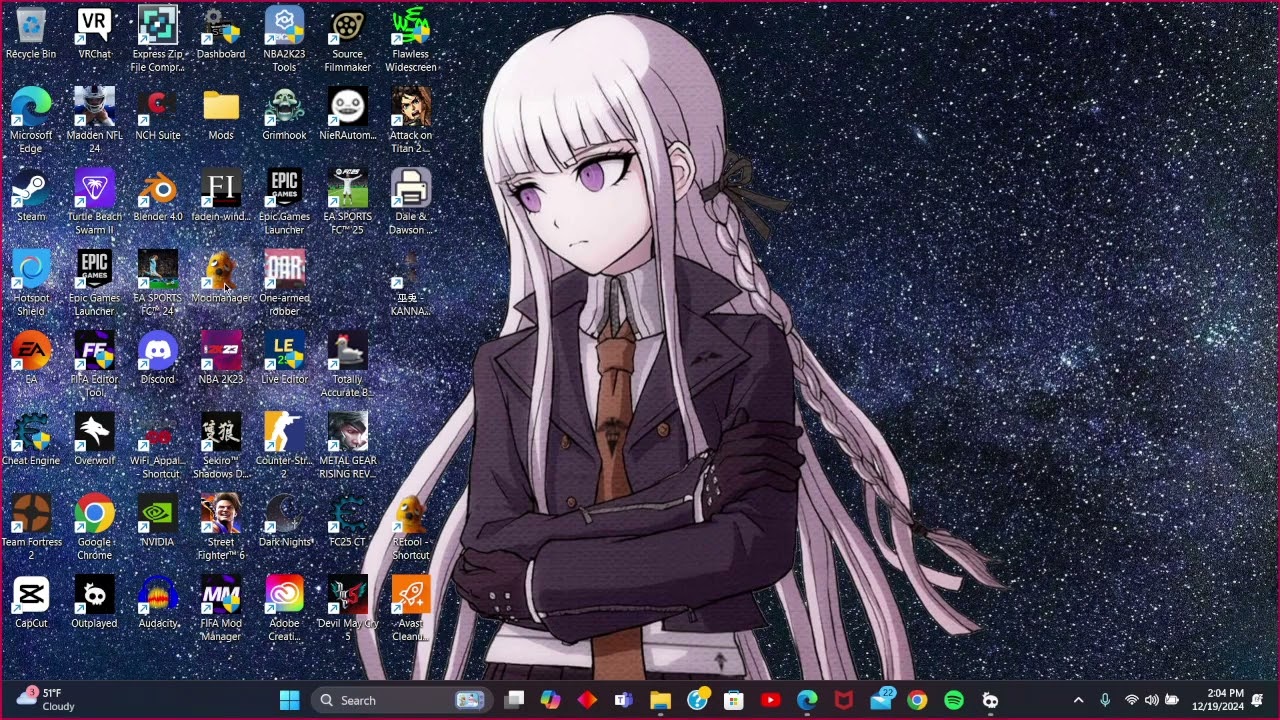Open the orange EA app shortcut
Screen dimensions: 1280x720
click(31, 358)
